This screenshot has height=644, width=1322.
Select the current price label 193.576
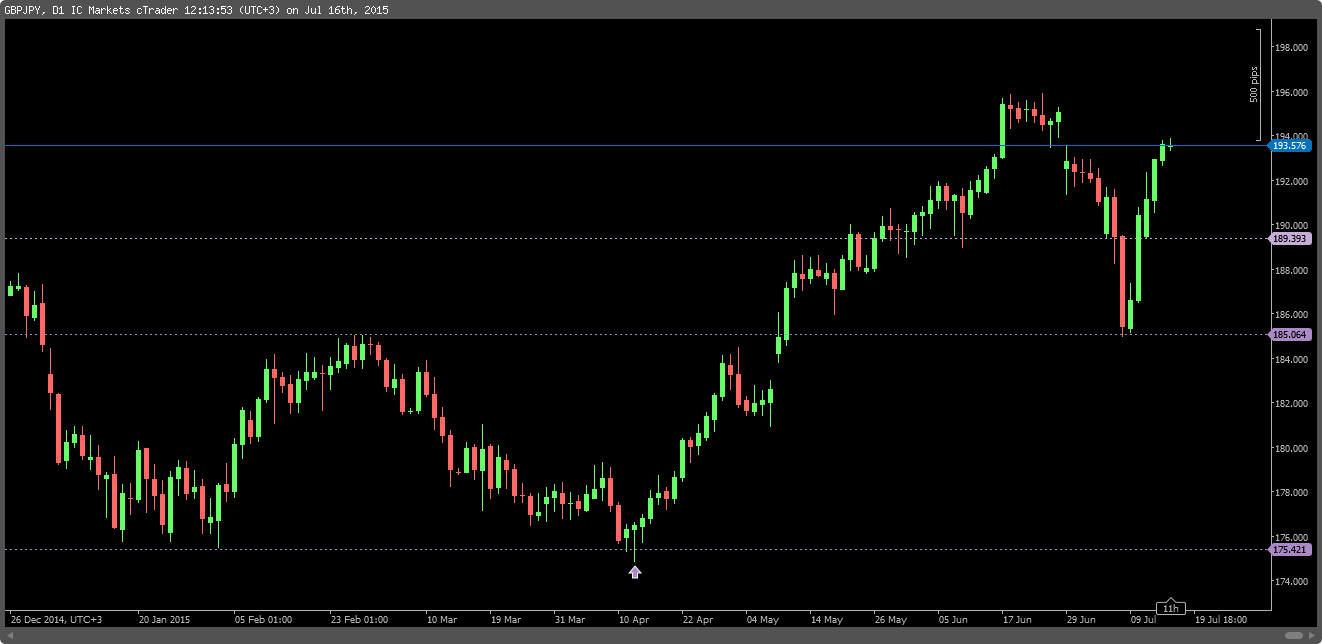pos(1289,146)
